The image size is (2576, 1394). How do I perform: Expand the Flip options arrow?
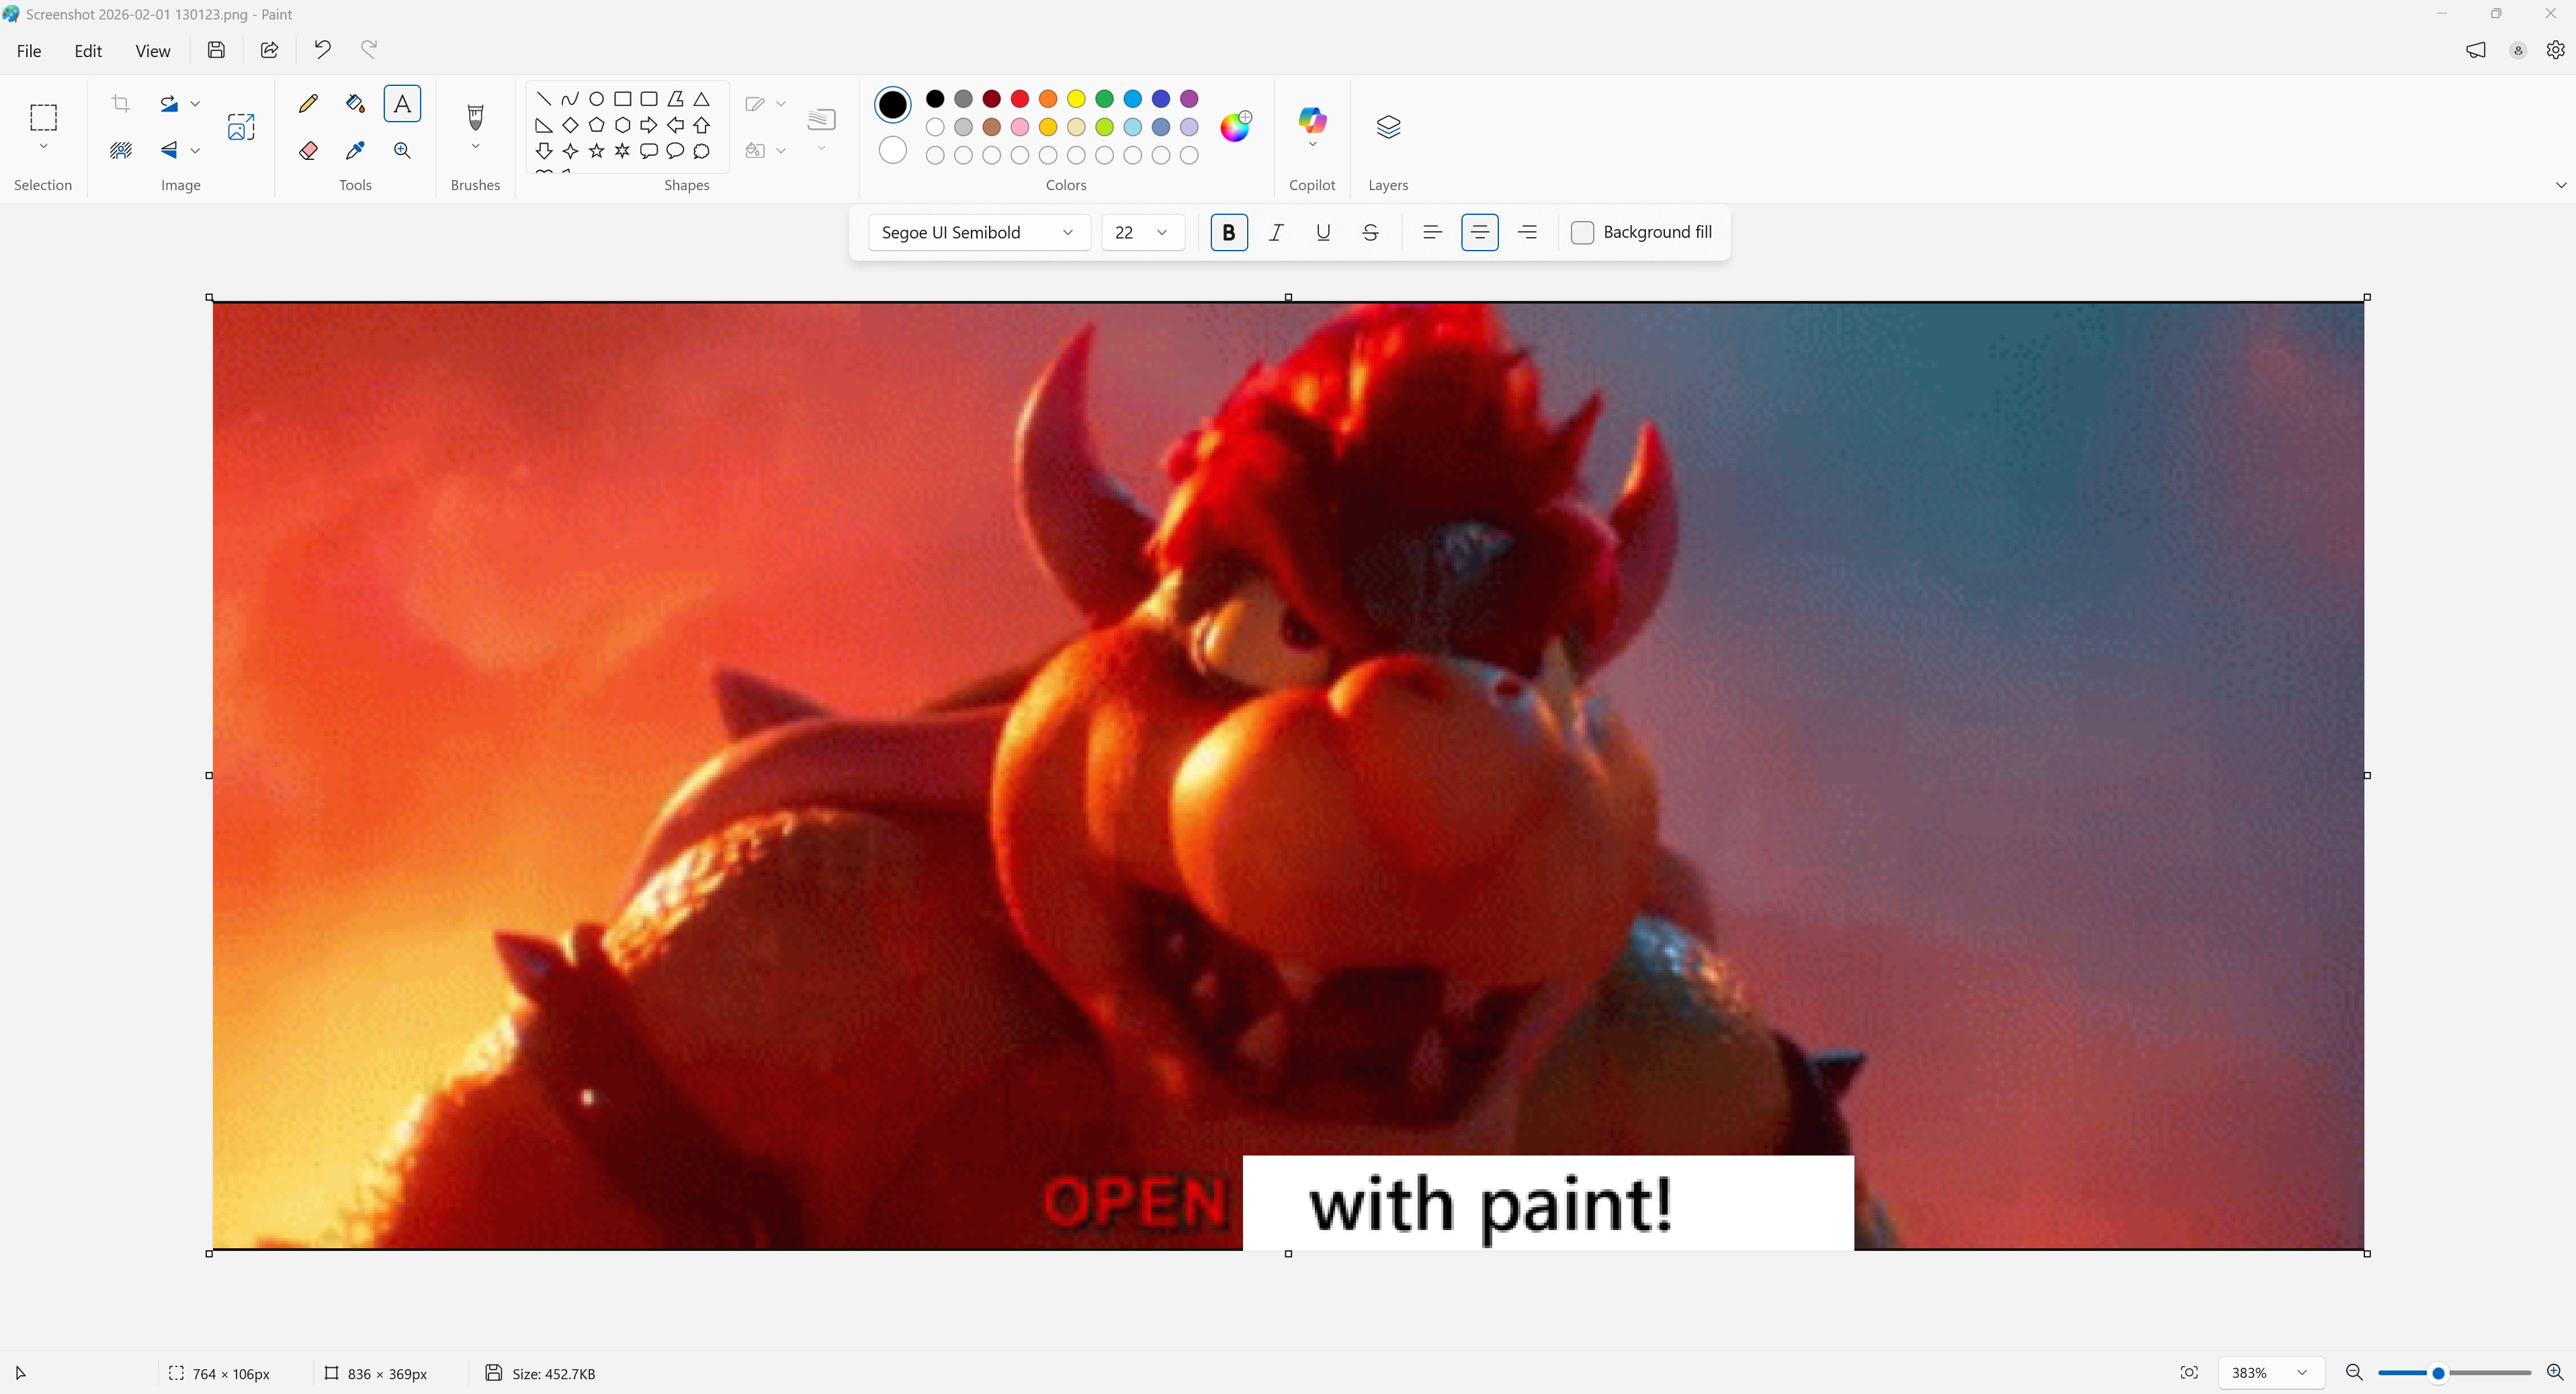point(195,150)
